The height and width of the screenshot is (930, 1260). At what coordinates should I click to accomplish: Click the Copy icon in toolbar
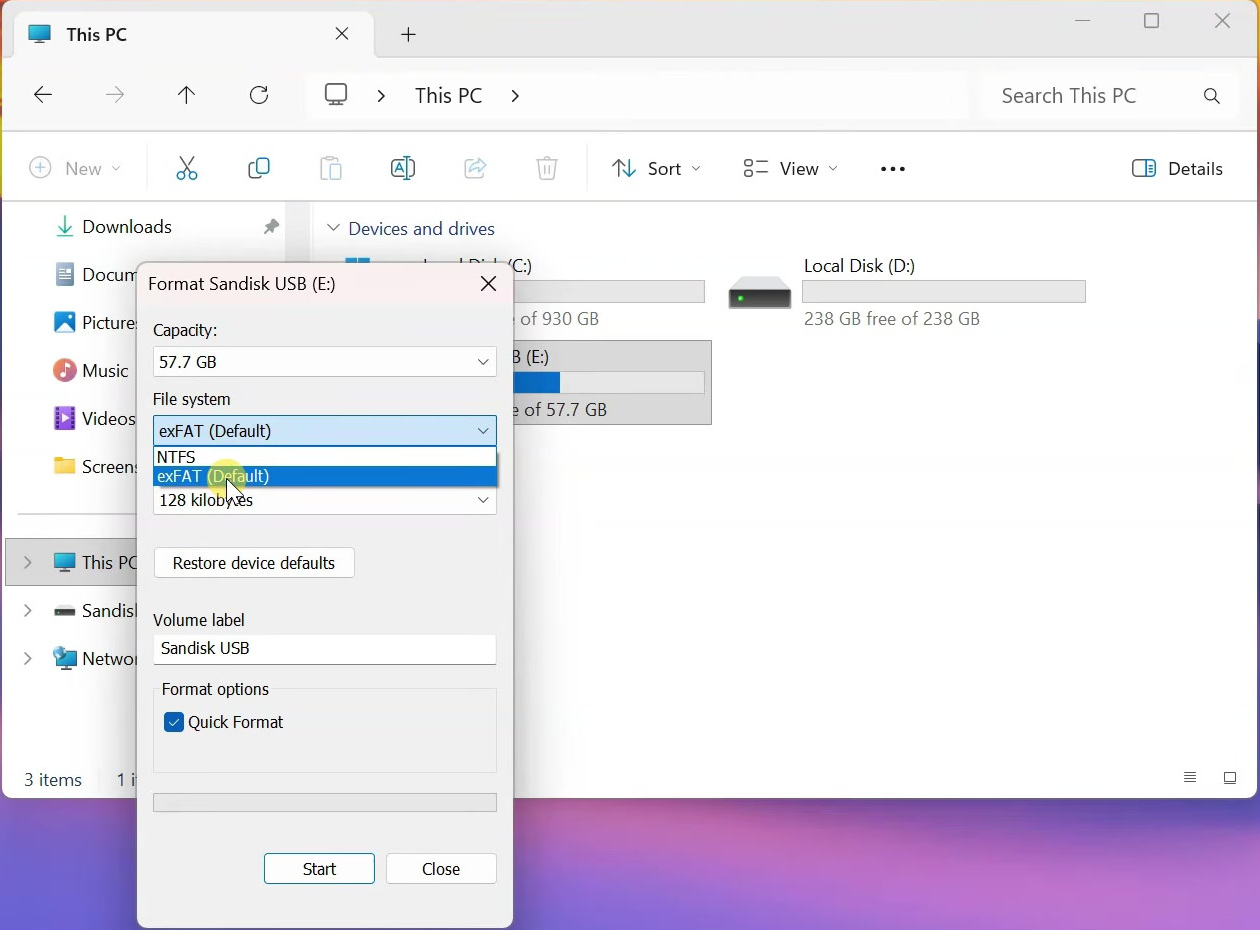click(259, 168)
